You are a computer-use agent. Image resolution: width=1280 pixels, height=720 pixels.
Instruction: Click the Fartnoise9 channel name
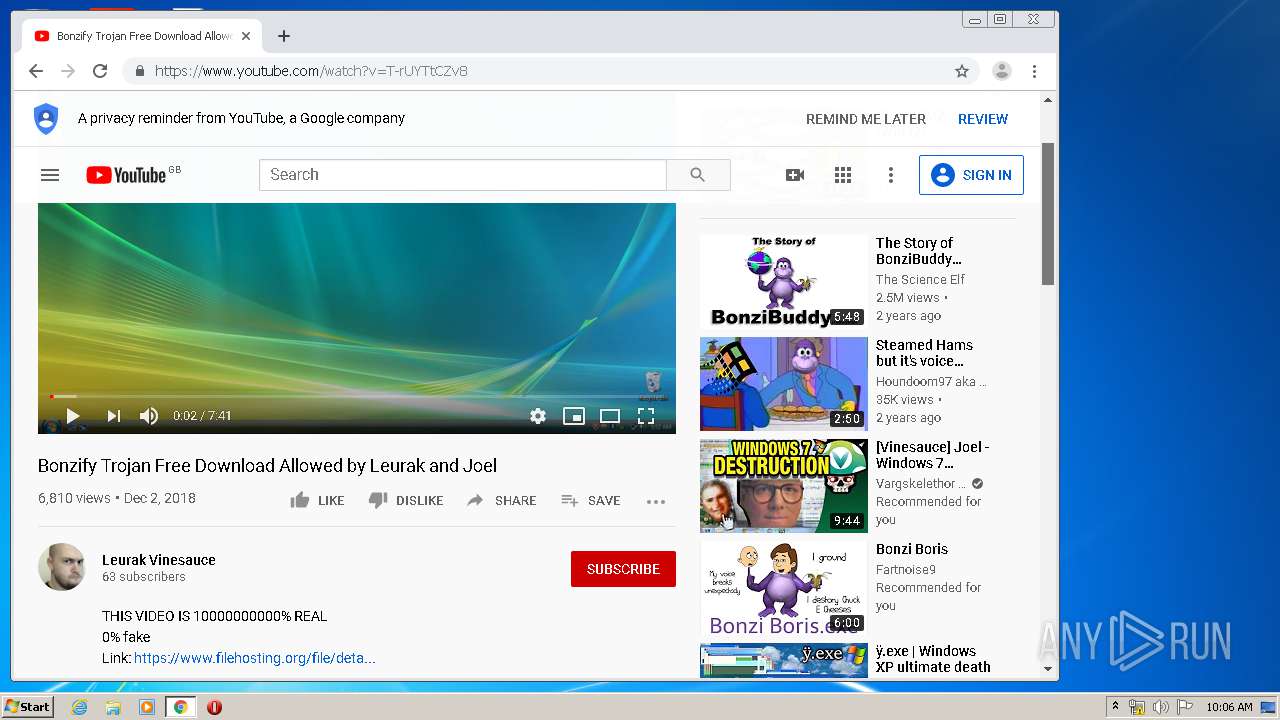coord(906,570)
